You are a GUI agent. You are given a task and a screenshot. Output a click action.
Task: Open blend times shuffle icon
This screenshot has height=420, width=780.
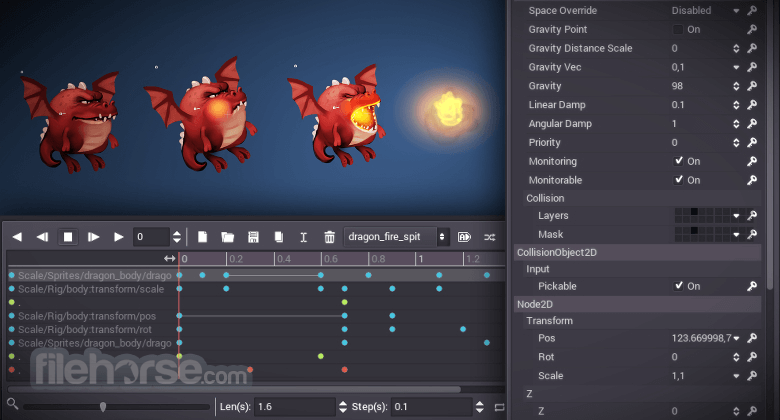[489, 237]
